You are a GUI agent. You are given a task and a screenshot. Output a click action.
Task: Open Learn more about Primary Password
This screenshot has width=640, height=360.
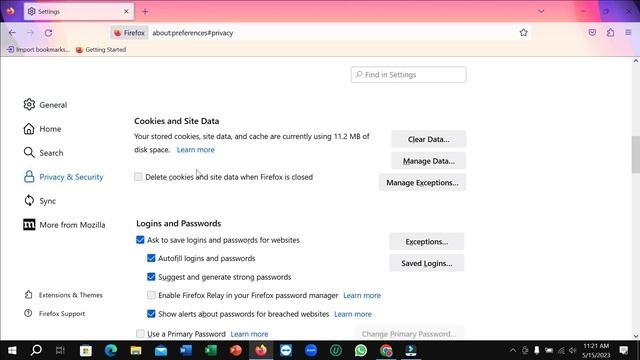249,334
